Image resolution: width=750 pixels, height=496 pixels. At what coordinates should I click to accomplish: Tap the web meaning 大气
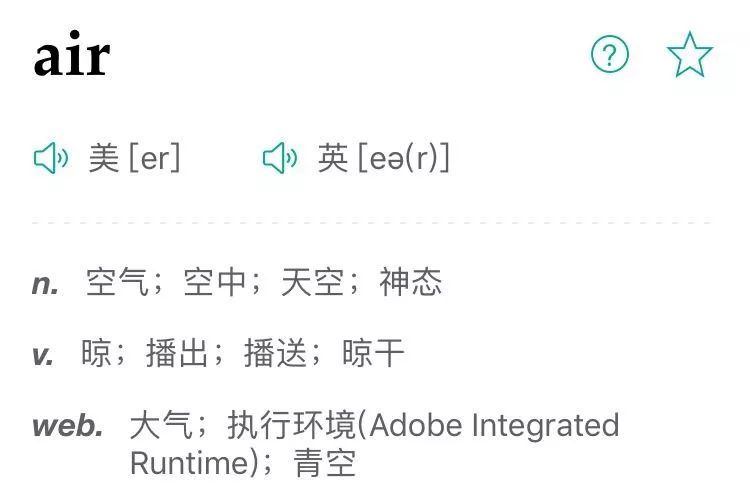(161, 425)
